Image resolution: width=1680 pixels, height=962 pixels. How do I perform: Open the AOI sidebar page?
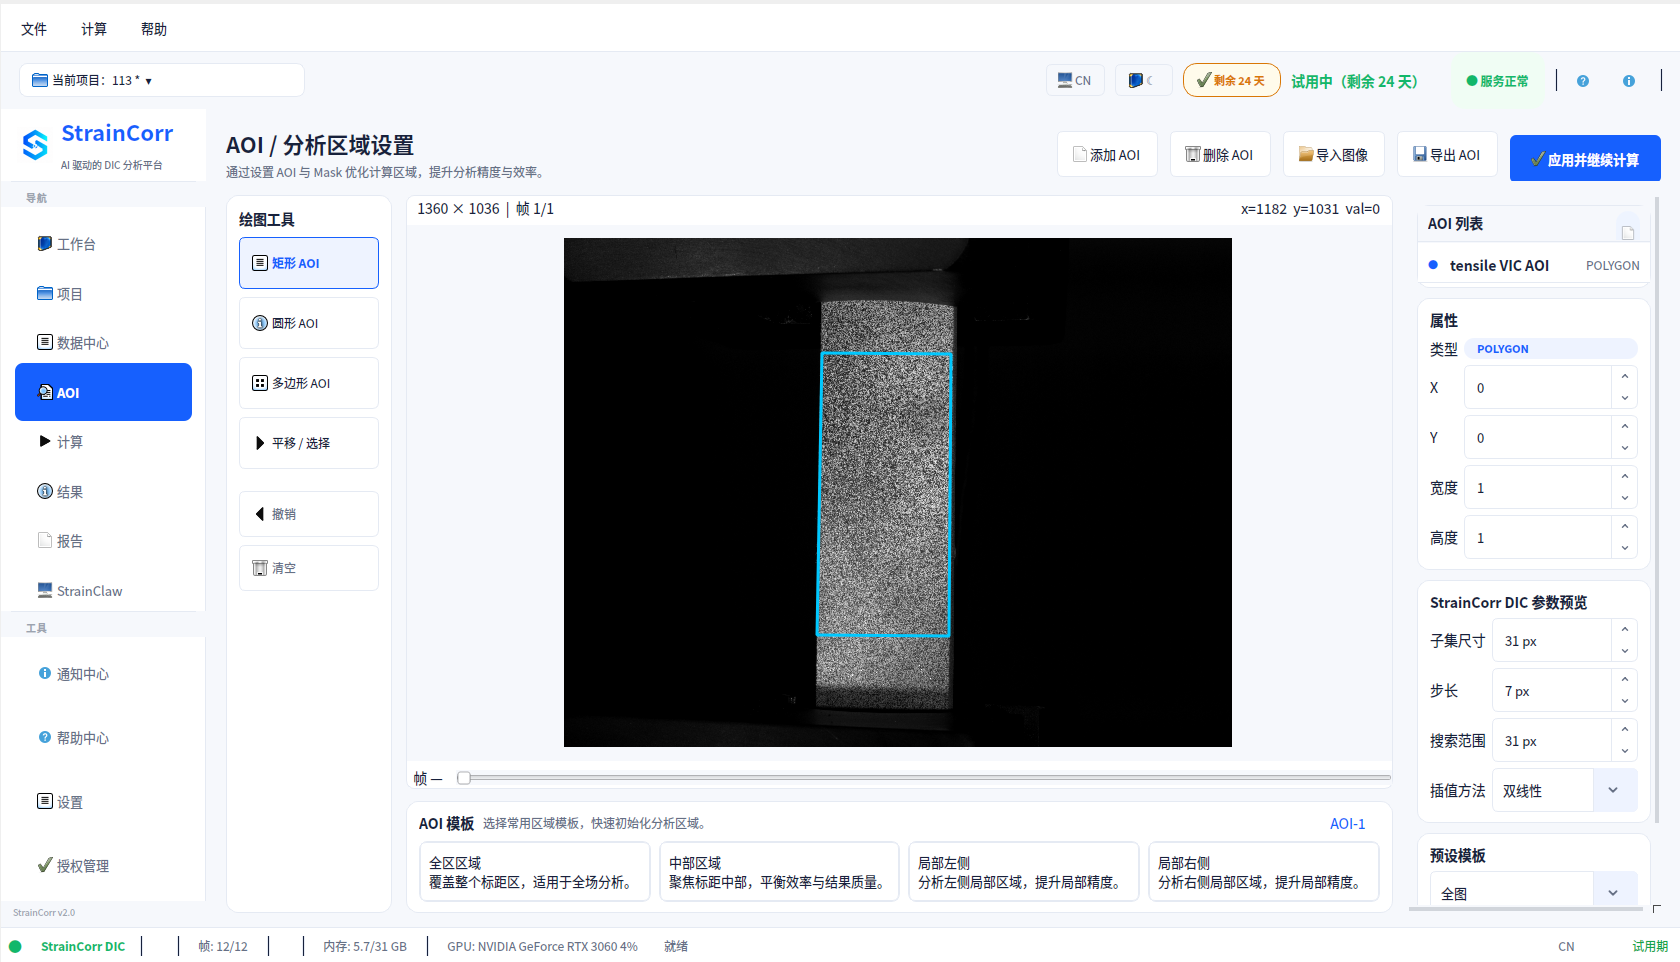103,392
